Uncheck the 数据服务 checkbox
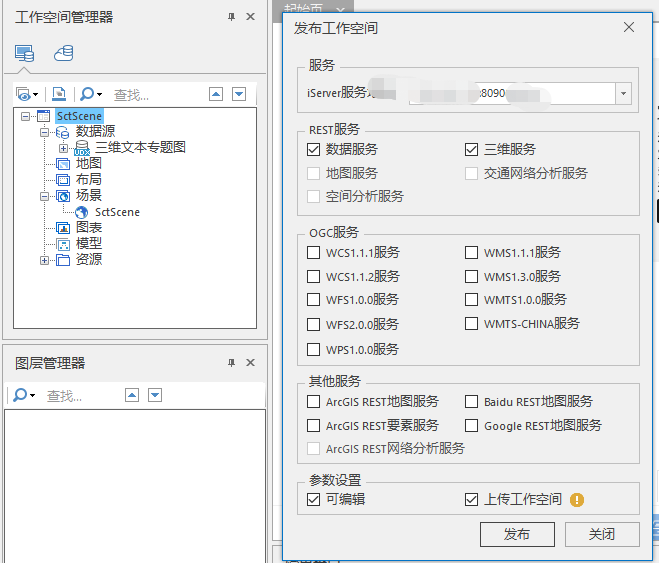Screen dimensions: 659x563 click(x=314, y=150)
